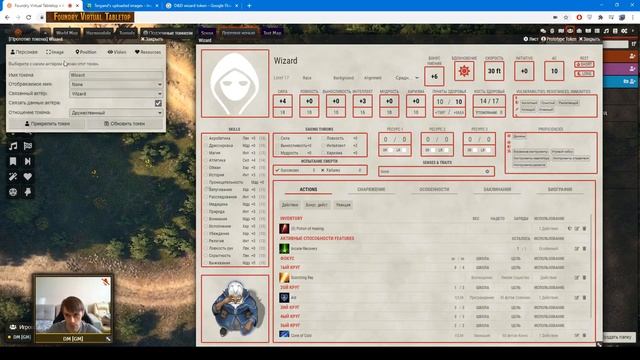Viewport: 640px width, 360px height.
Task: Open the Biography tab of sheet
Action: tap(560, 189)
